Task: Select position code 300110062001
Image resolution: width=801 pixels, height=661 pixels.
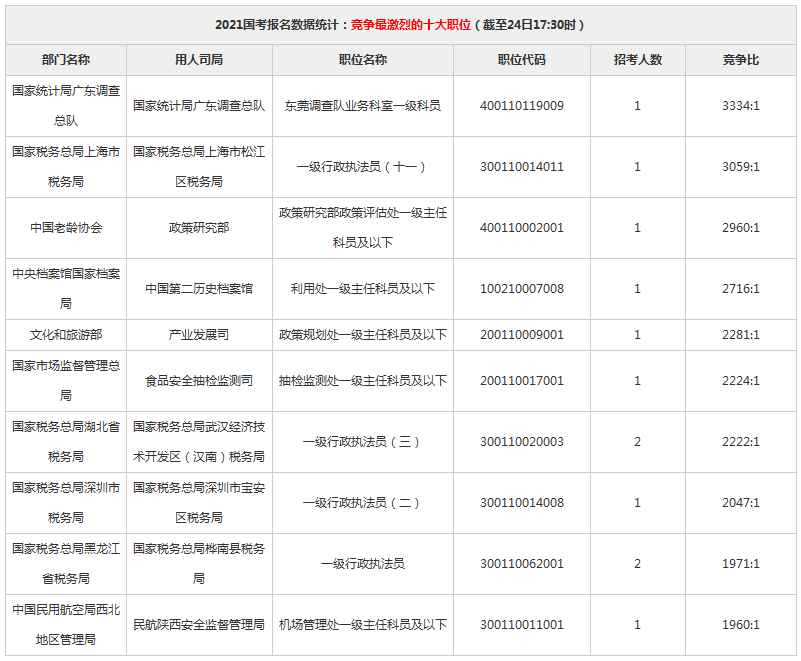Action: coord(521,563)
